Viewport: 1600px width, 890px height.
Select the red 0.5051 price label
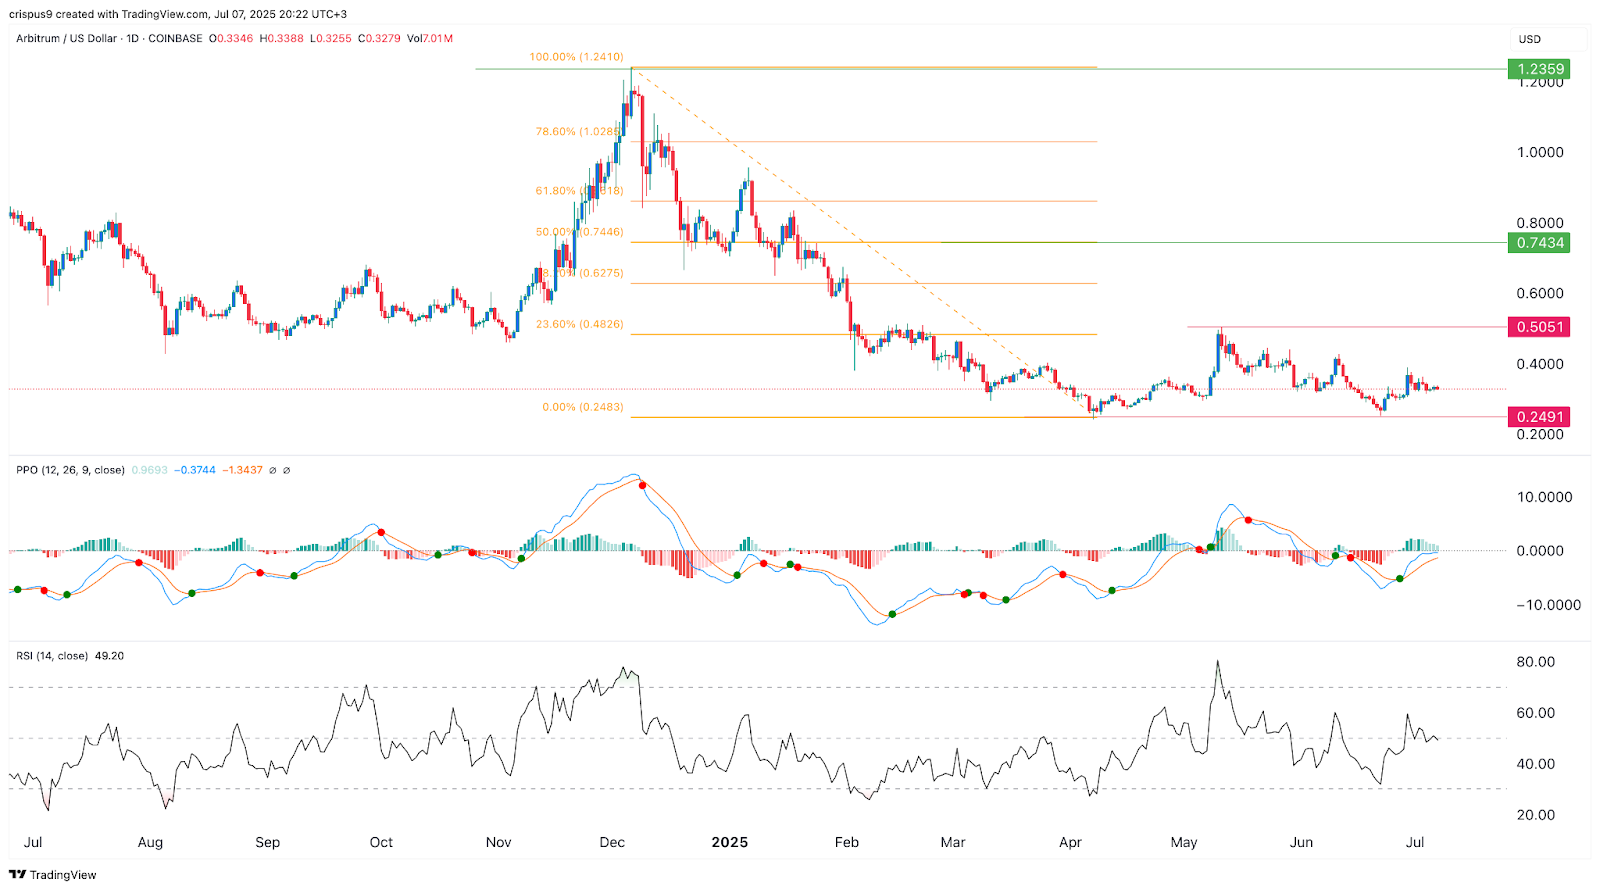point(1539,327)
